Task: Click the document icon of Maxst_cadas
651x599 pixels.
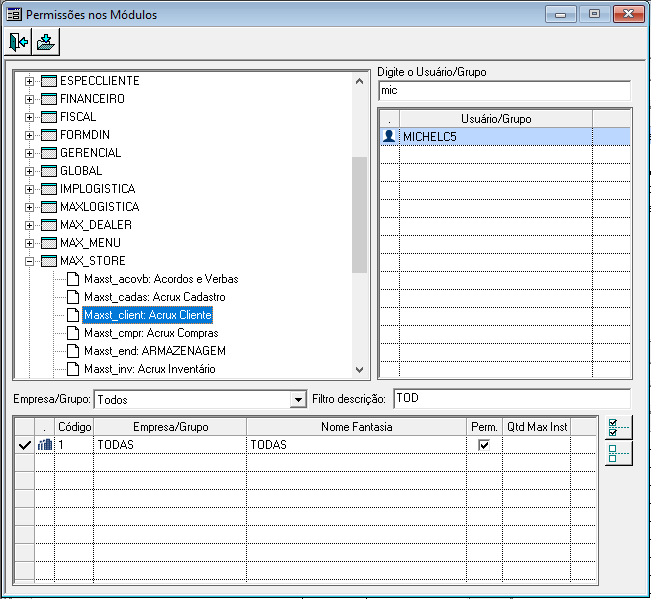Action: (73, 297)
